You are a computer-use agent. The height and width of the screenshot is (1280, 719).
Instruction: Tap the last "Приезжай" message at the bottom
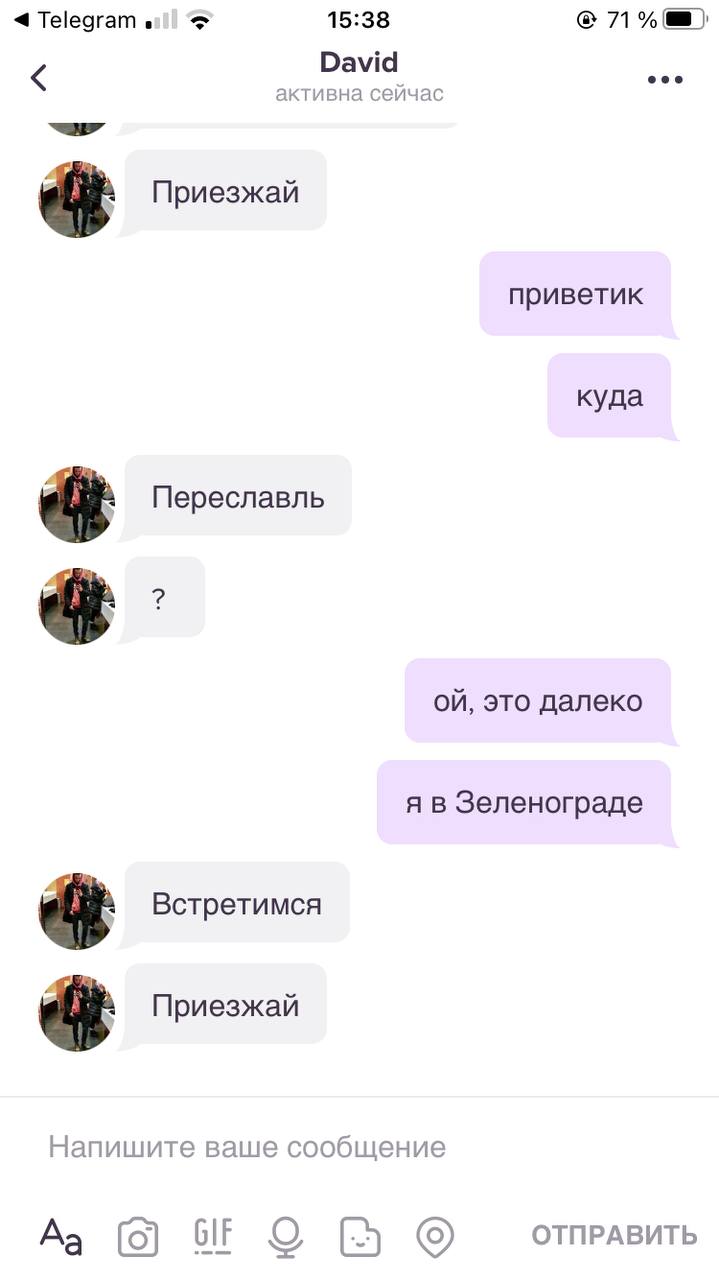coord(226,1005)
